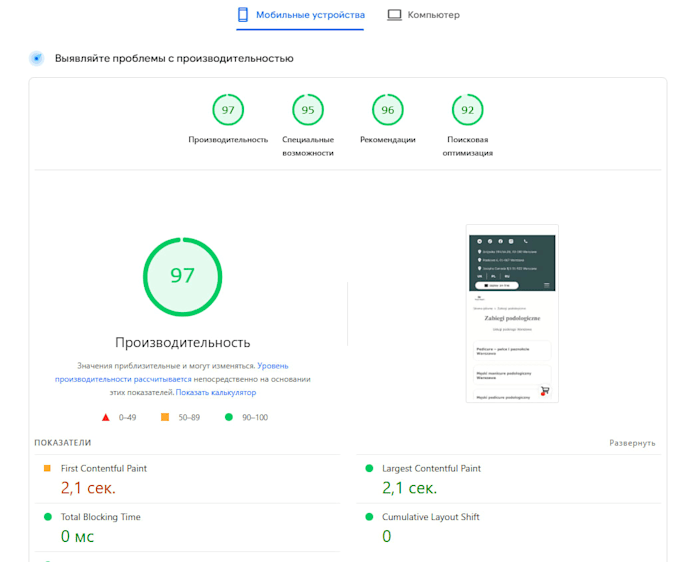Jump to the 96 Рекомендации score gauge
Image resolution: width=680 pixels, height=562 pixels.
coord(388,110)
